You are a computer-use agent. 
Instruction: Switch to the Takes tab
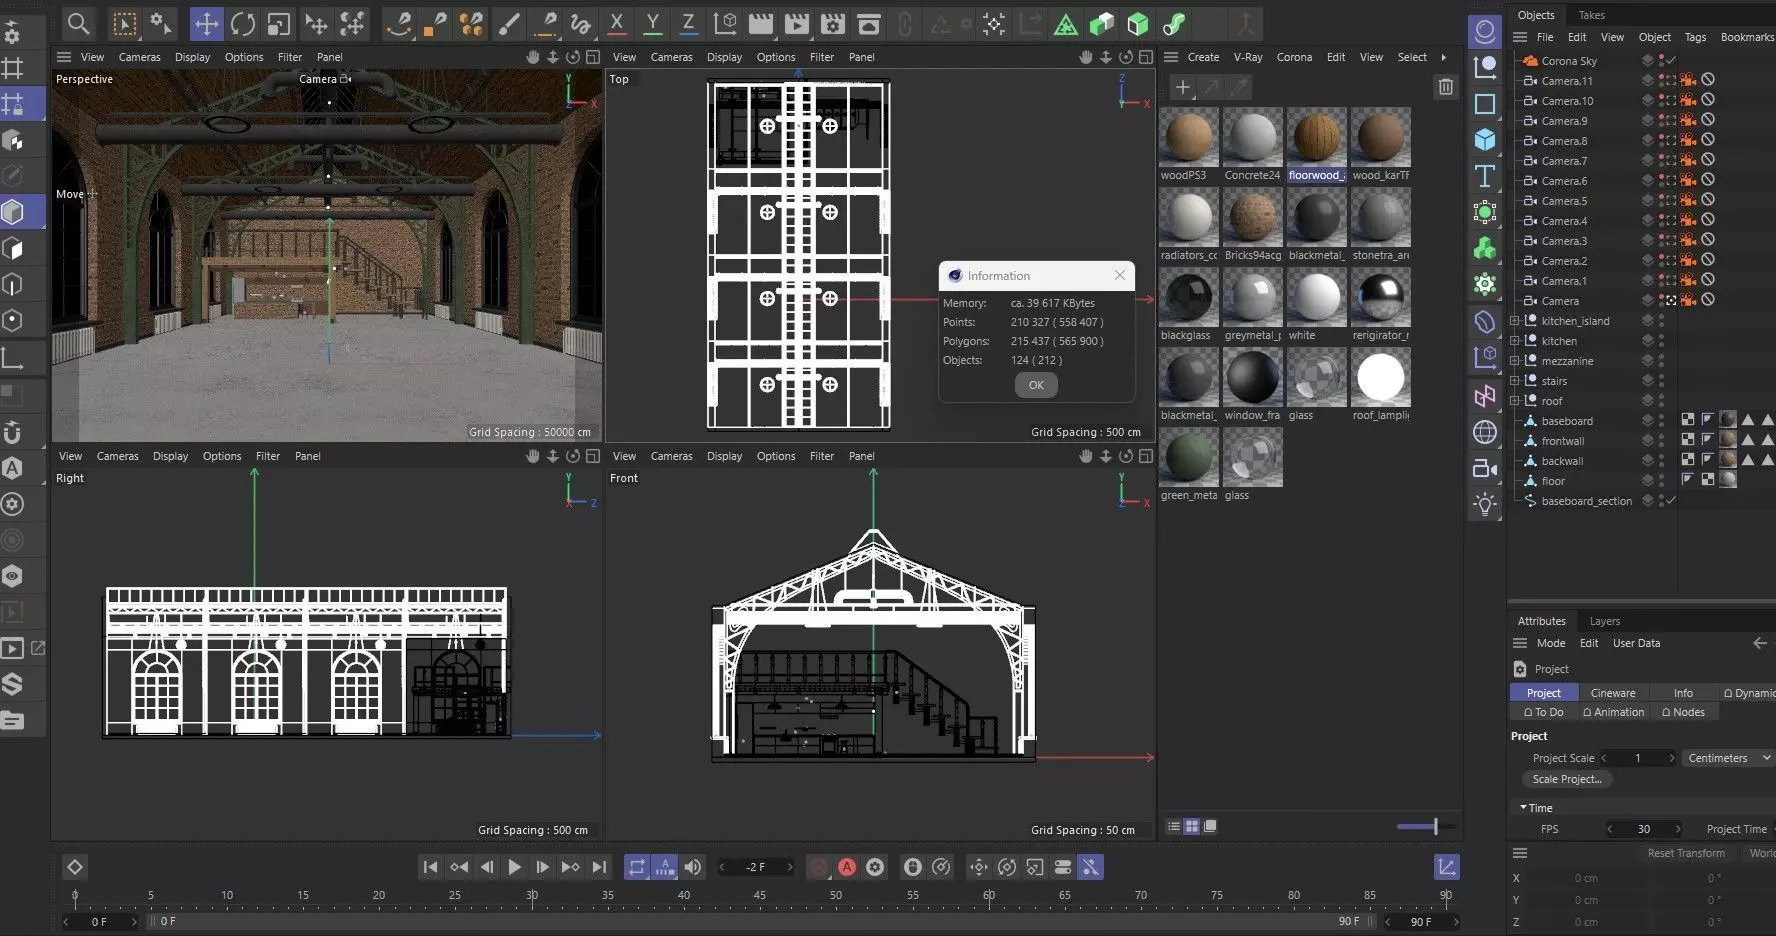coord(1591,15)
